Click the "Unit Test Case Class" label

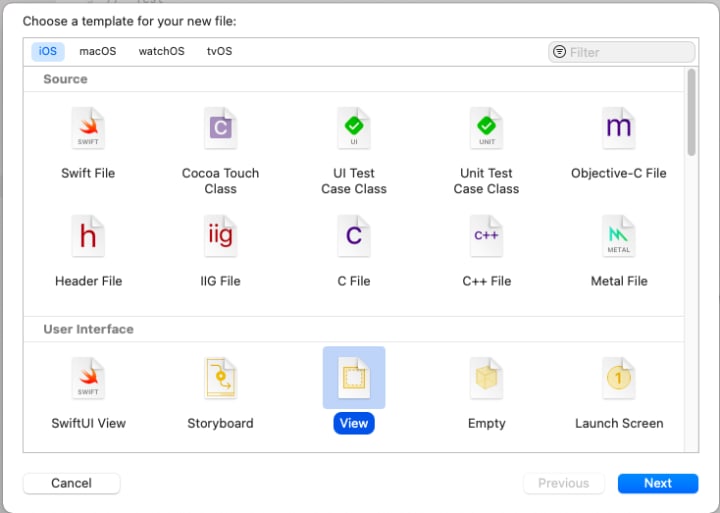[486, 181]
